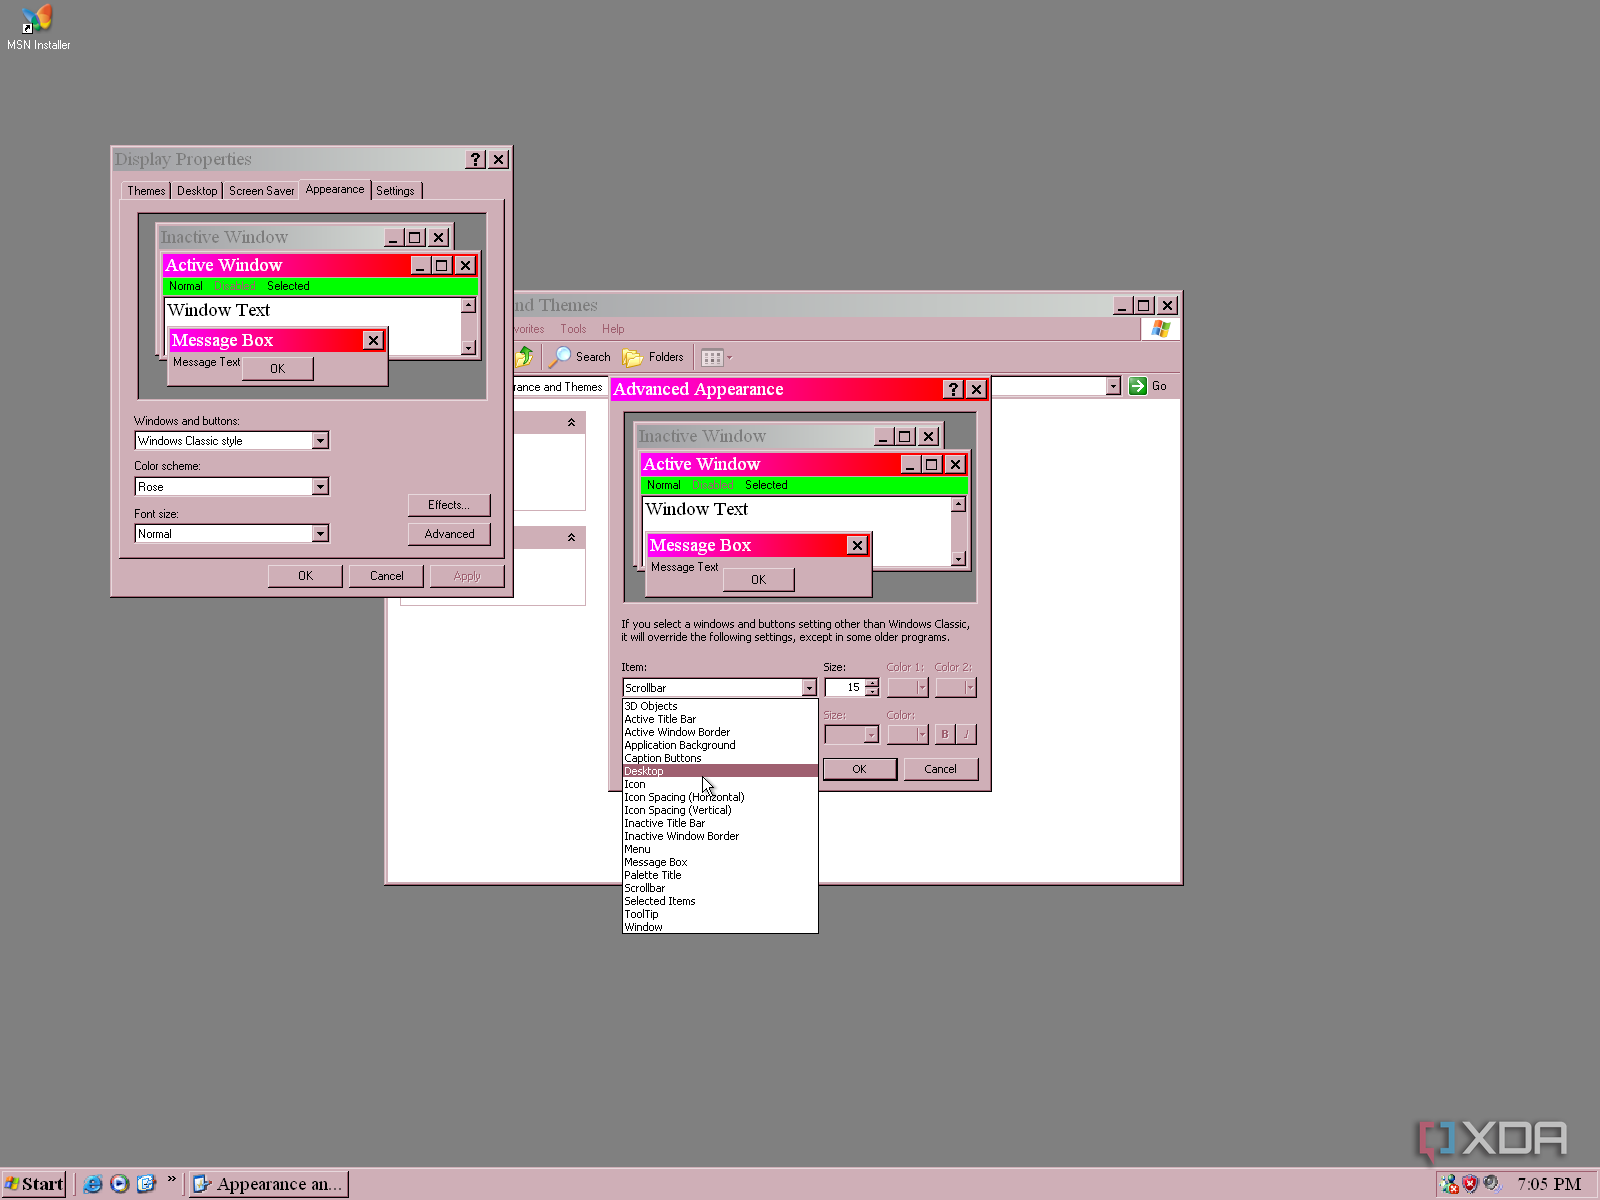Select Inactive Window Border from the list
Screen dimensions: 1600x1200
tap(720, 836)
